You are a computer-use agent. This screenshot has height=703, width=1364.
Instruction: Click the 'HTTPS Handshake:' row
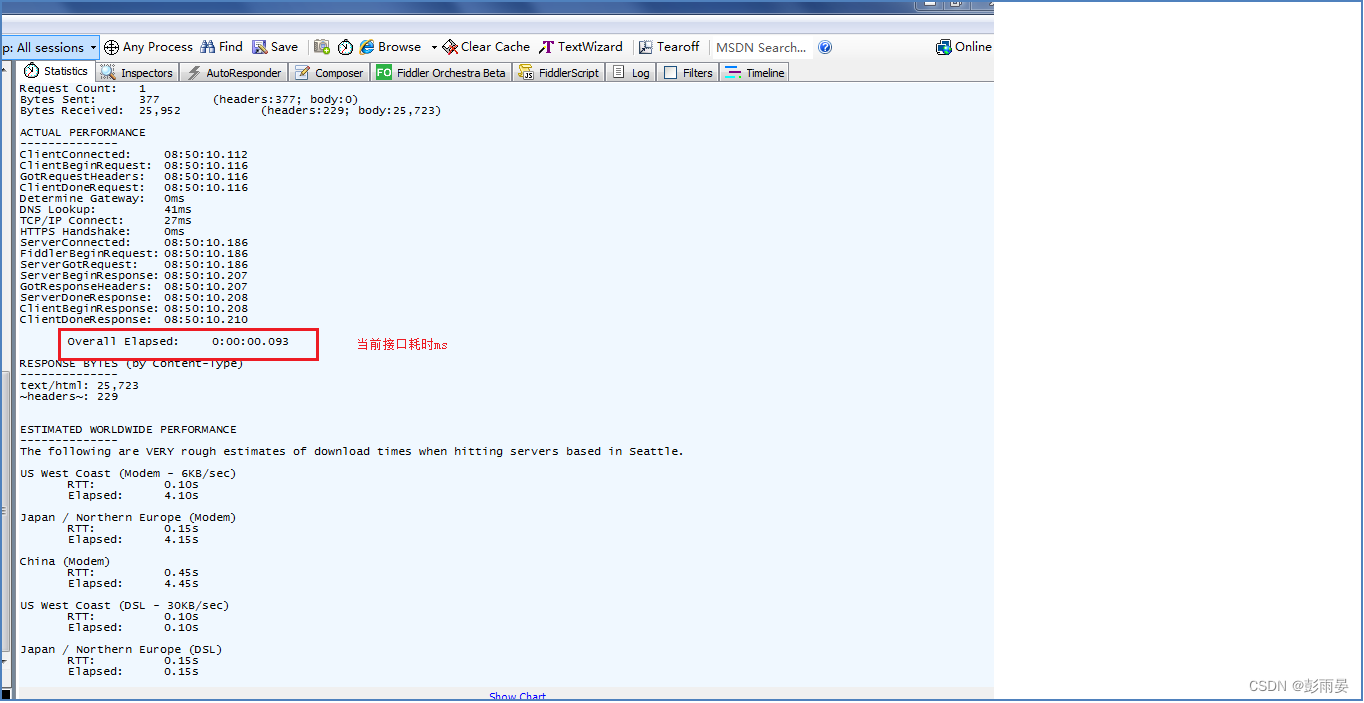point(102,231)
